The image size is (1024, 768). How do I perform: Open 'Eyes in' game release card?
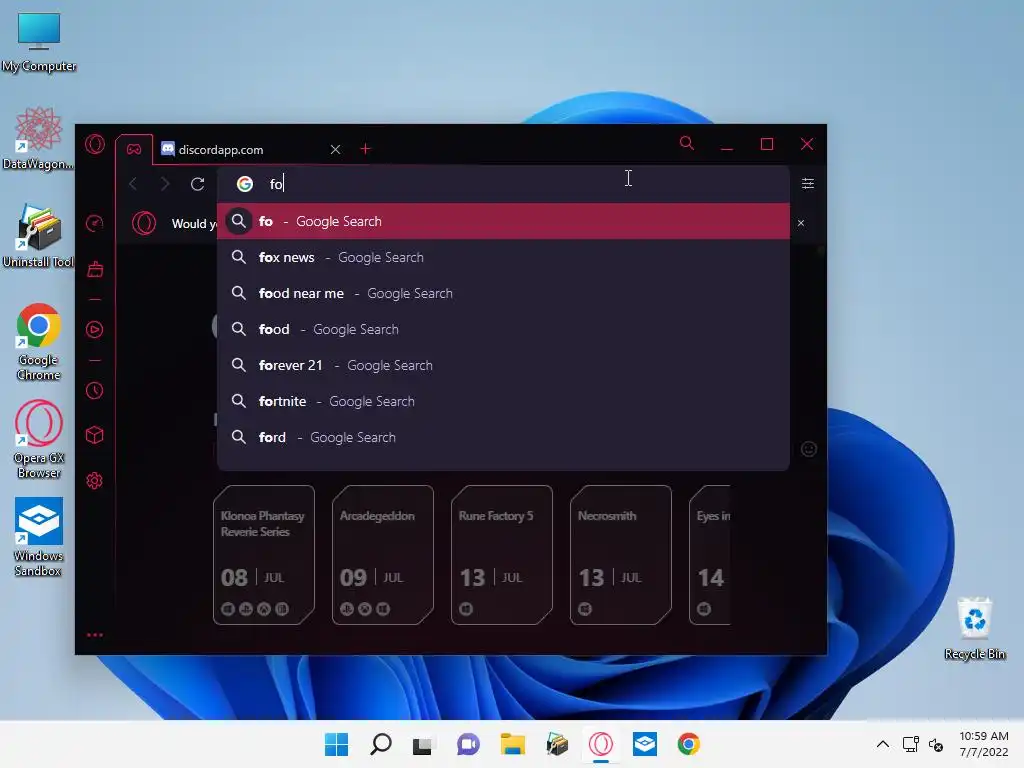click(710, 555)
